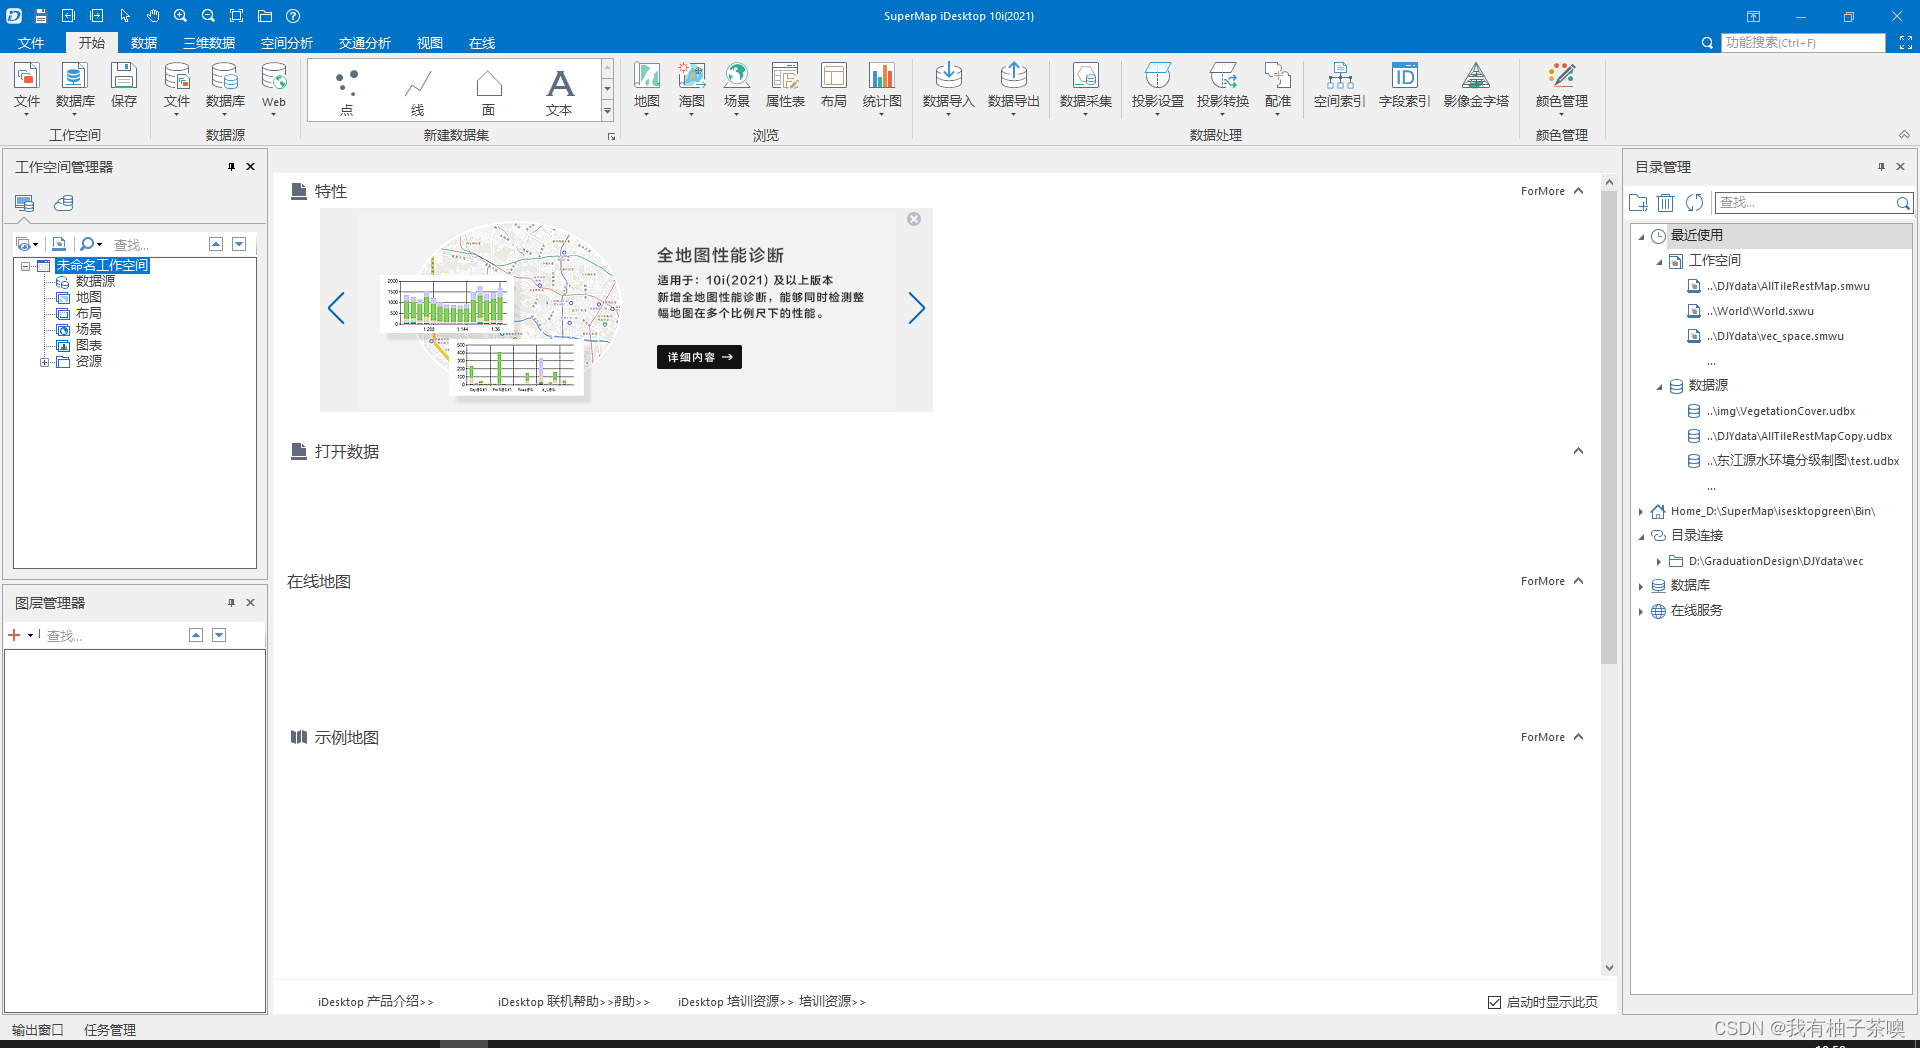Switch to 数据 ribbon tab
The height and width of the screenshot is (1048, 1920).
(144, 43)
